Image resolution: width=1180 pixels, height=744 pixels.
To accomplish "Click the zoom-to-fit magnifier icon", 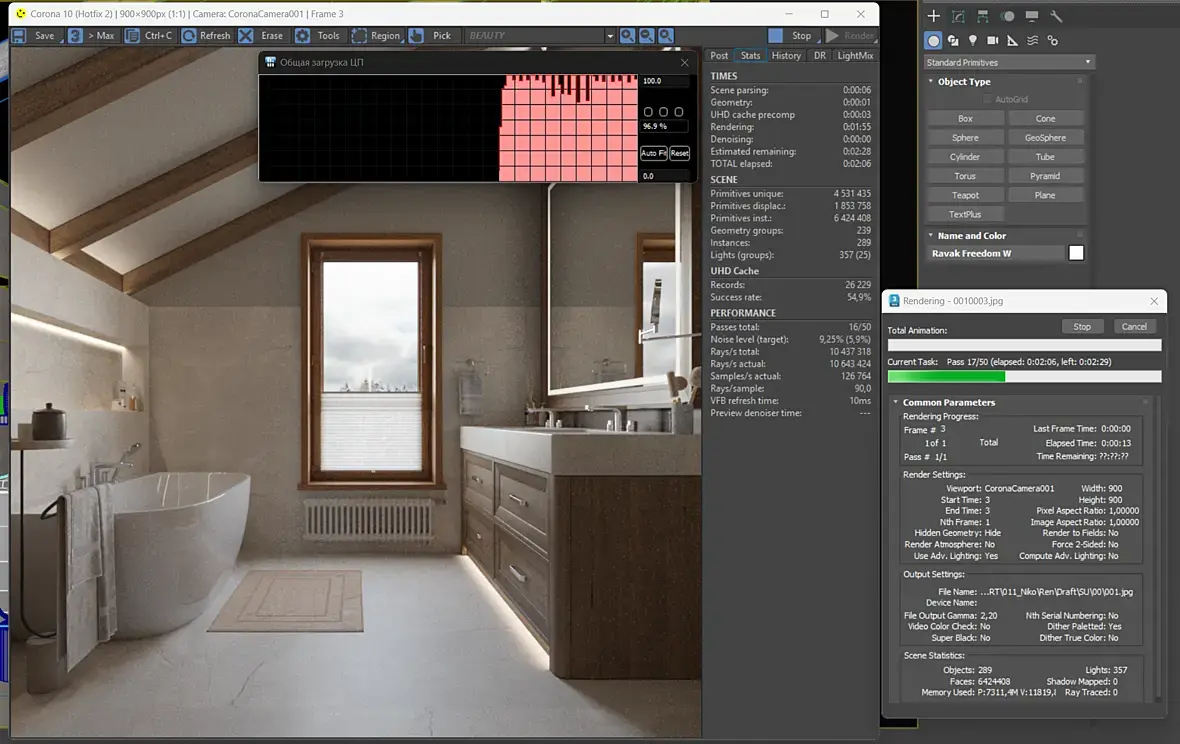I will pyautogui.click(x=666, y=35).
